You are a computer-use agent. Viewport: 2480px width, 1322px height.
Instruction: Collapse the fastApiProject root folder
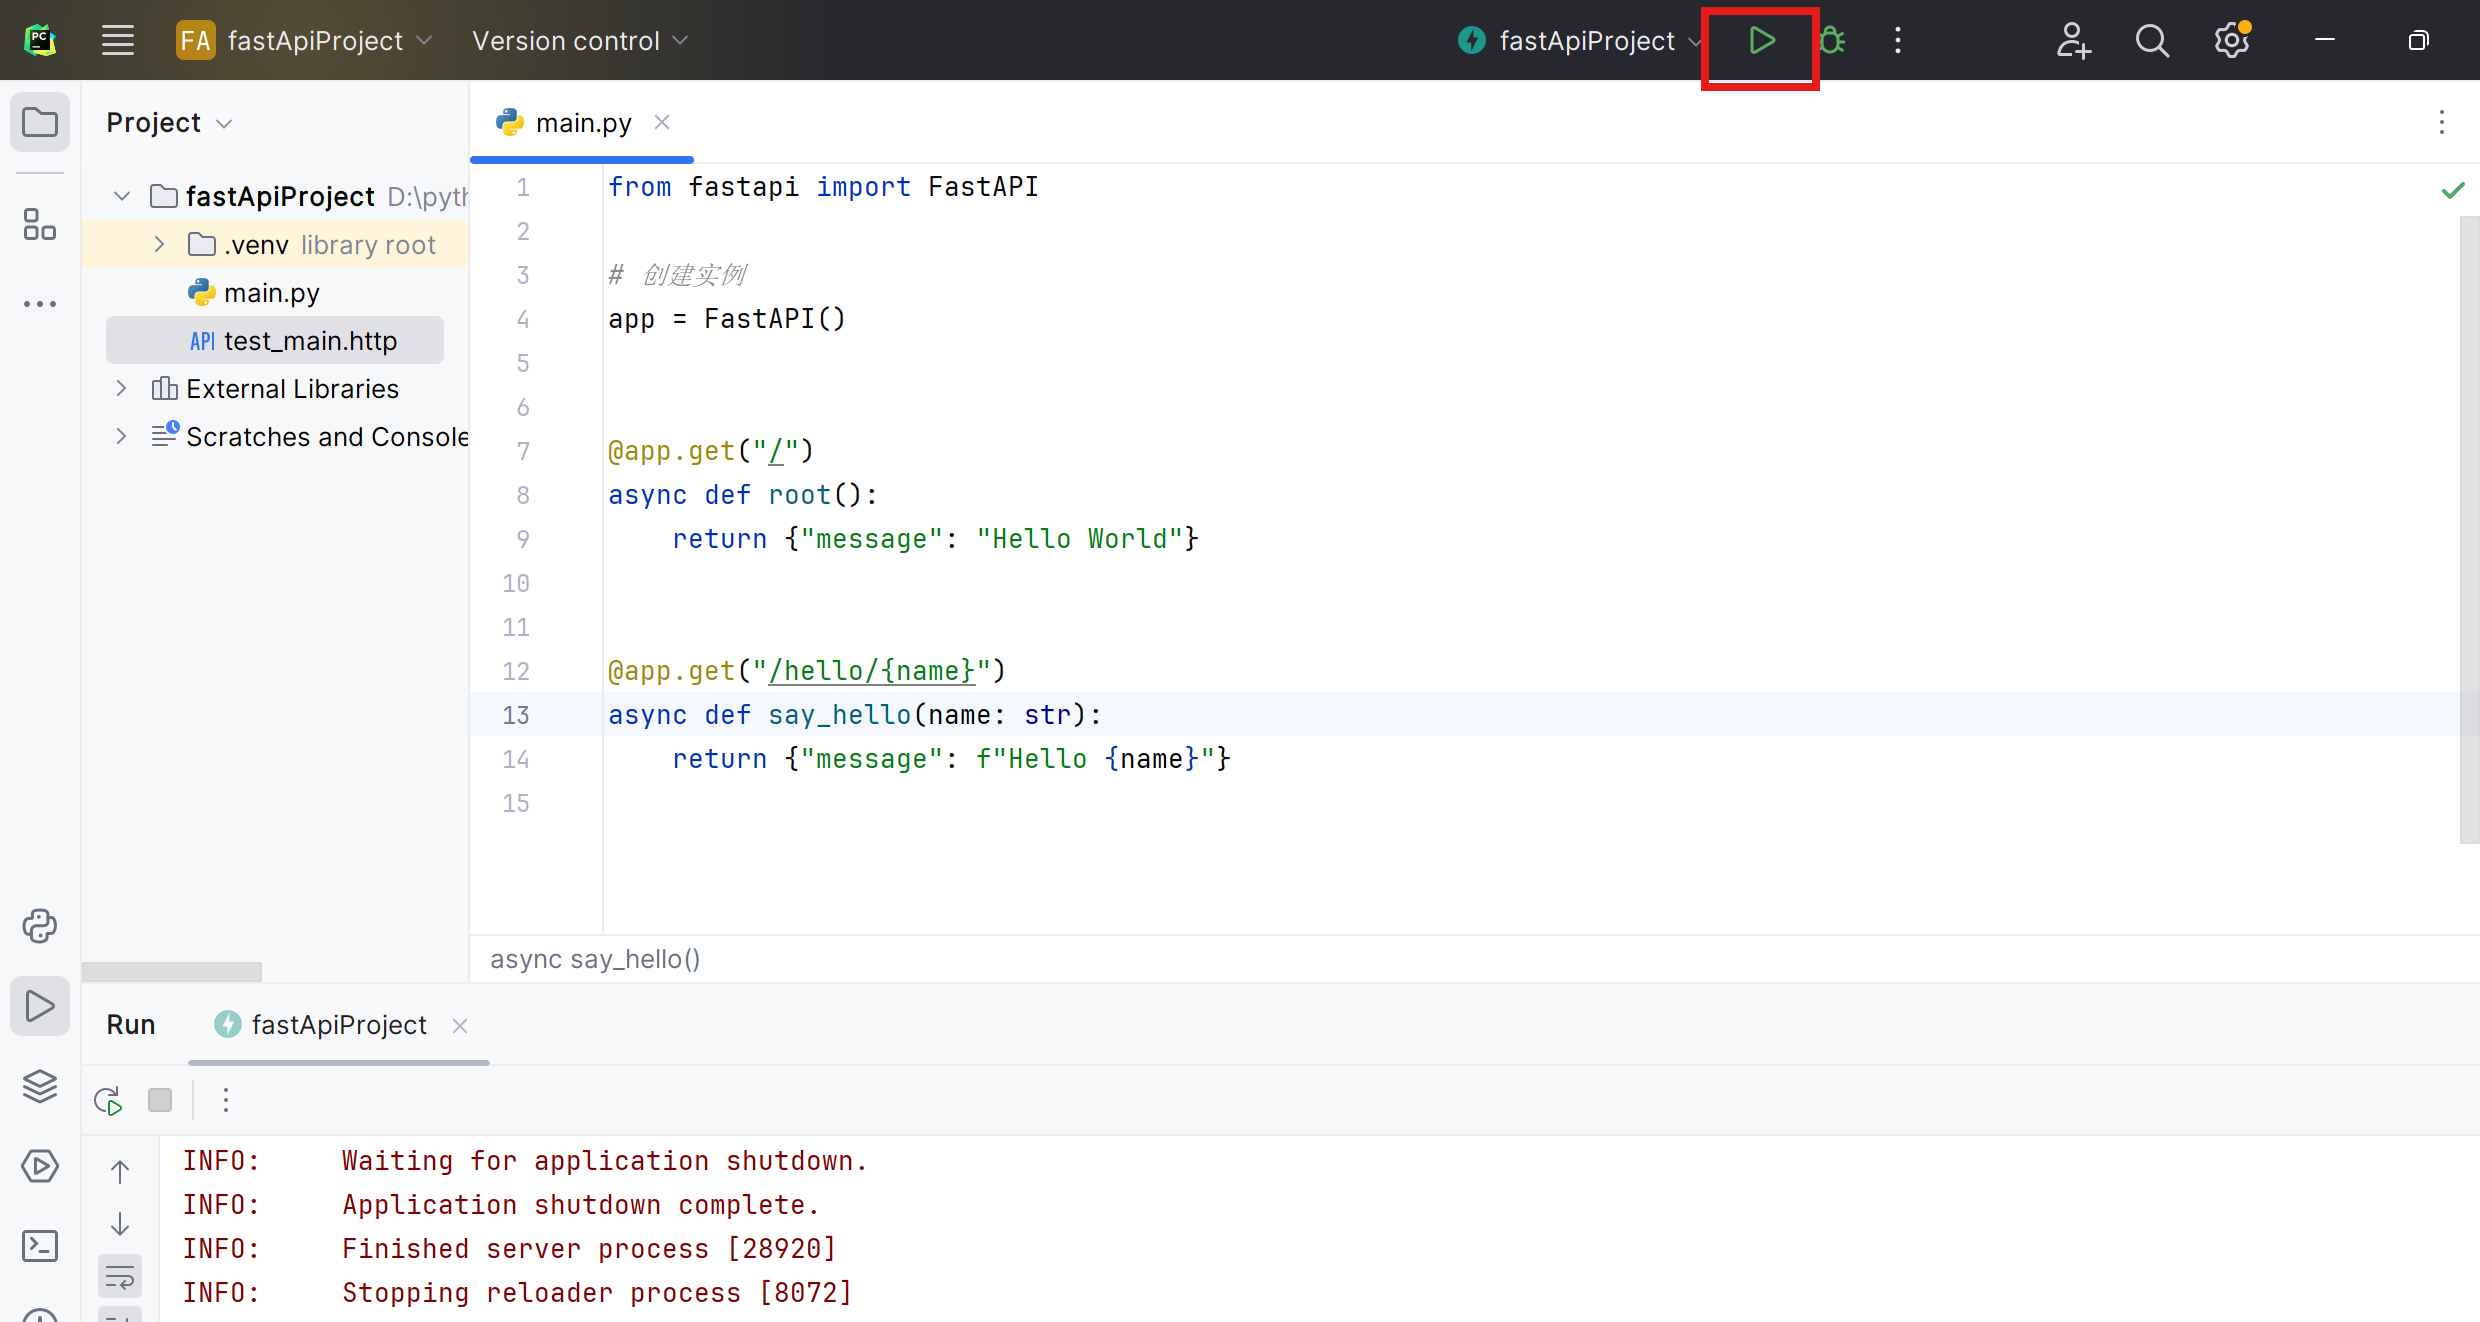[x=122, y=196]
